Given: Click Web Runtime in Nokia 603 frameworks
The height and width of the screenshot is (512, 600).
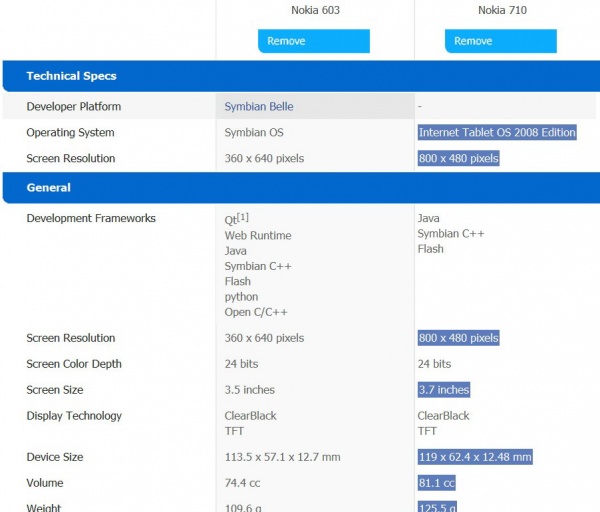Looking at the screenshot, I should (258, 236).
